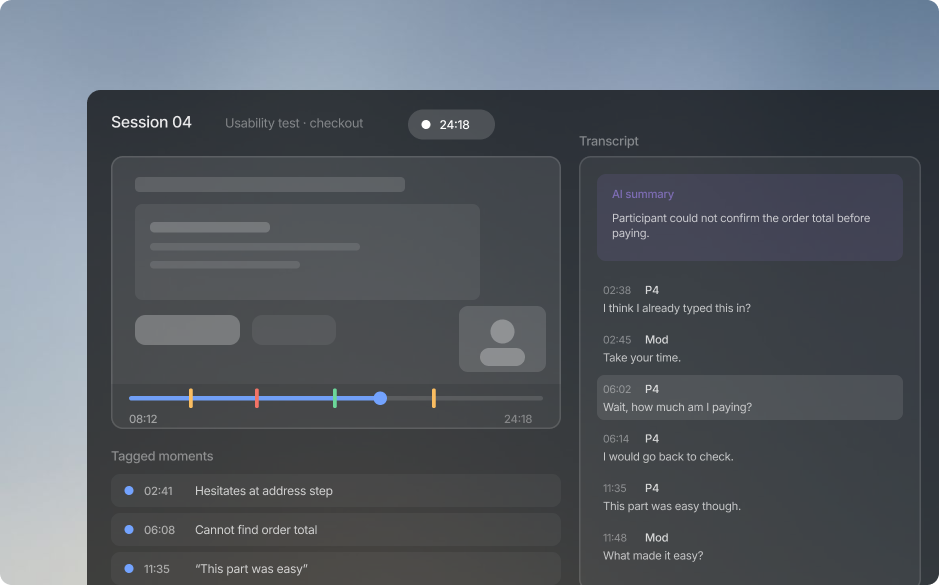Viewport: 939px width, 585px height.
Task: Select "Cannot find order total" tagged moment
Action: point(336,529)
